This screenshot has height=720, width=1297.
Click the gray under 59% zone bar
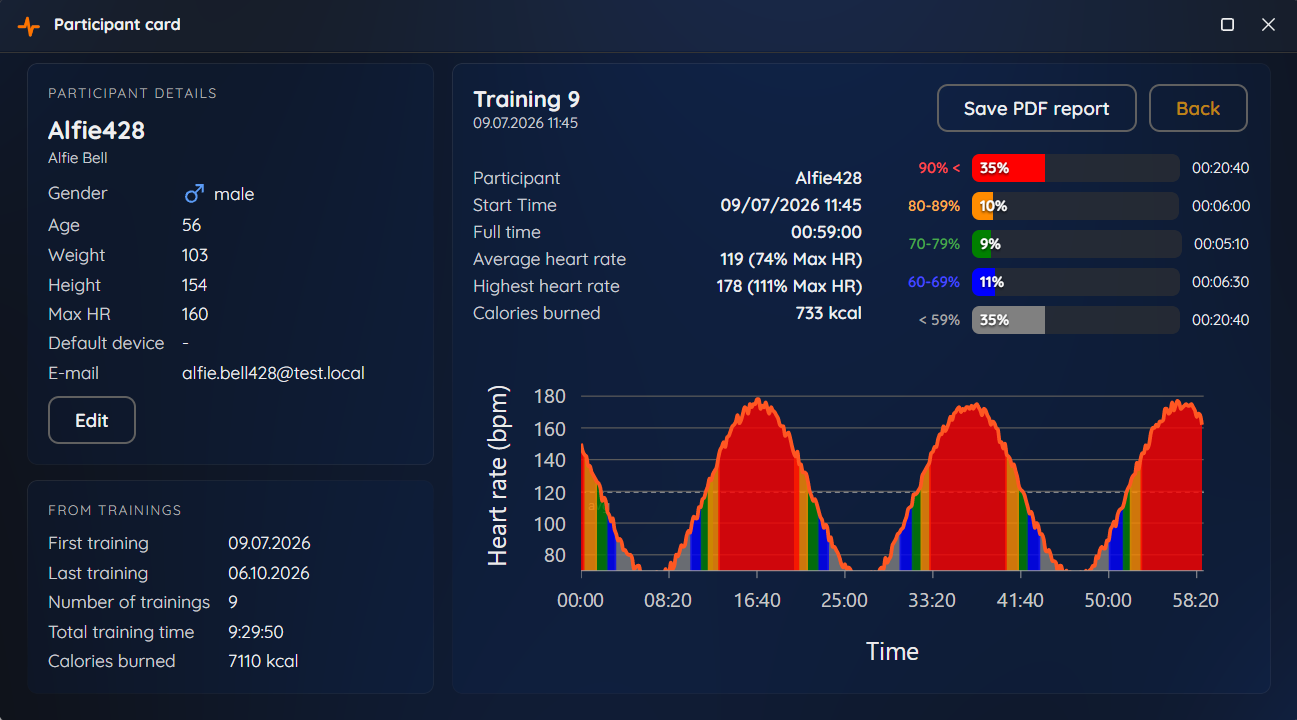coord(1075,320)
